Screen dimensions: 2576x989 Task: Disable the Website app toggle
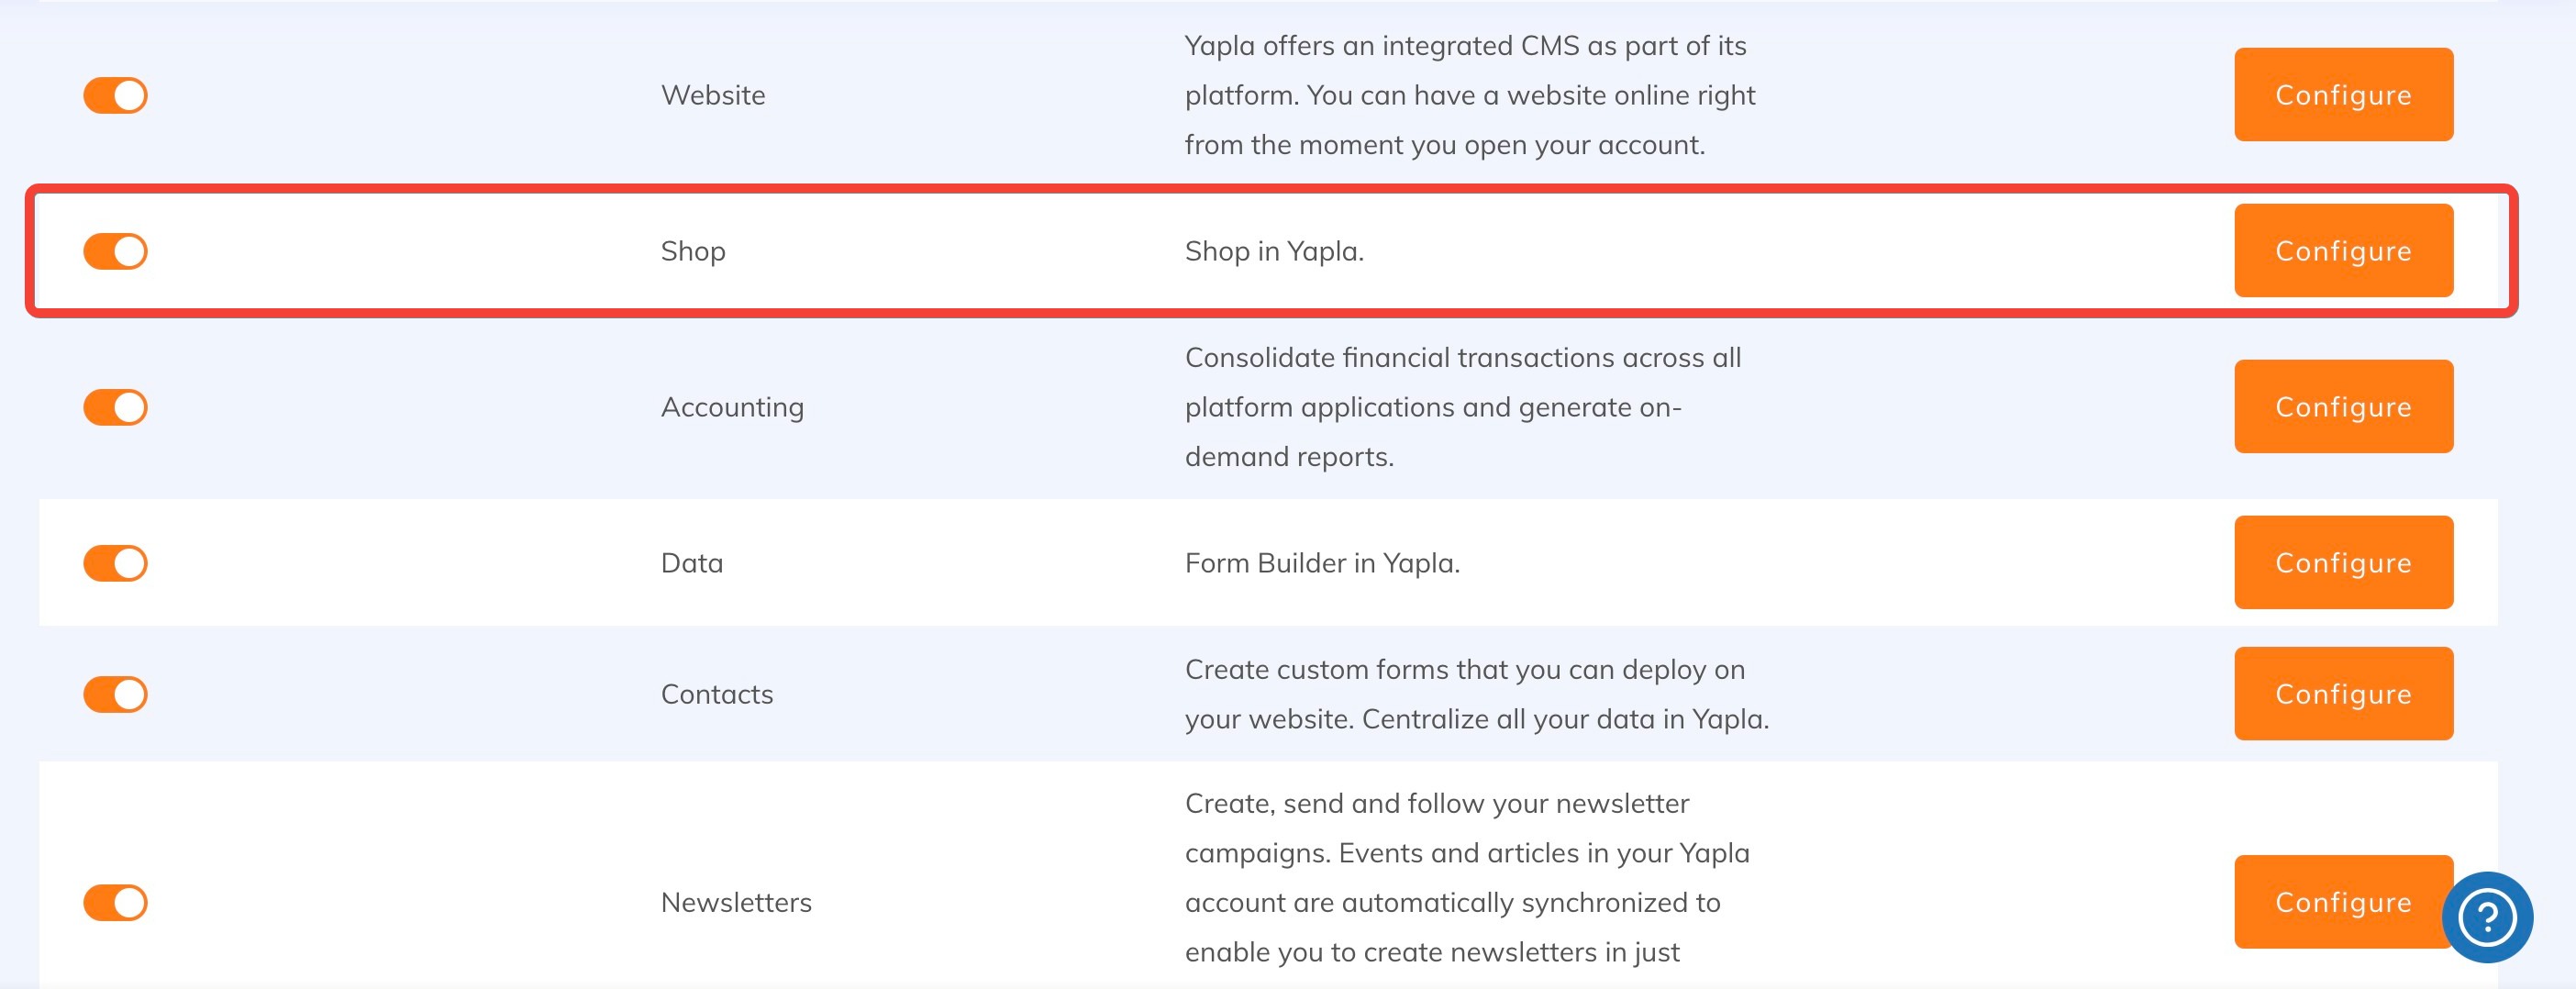[x=115, y=95]
